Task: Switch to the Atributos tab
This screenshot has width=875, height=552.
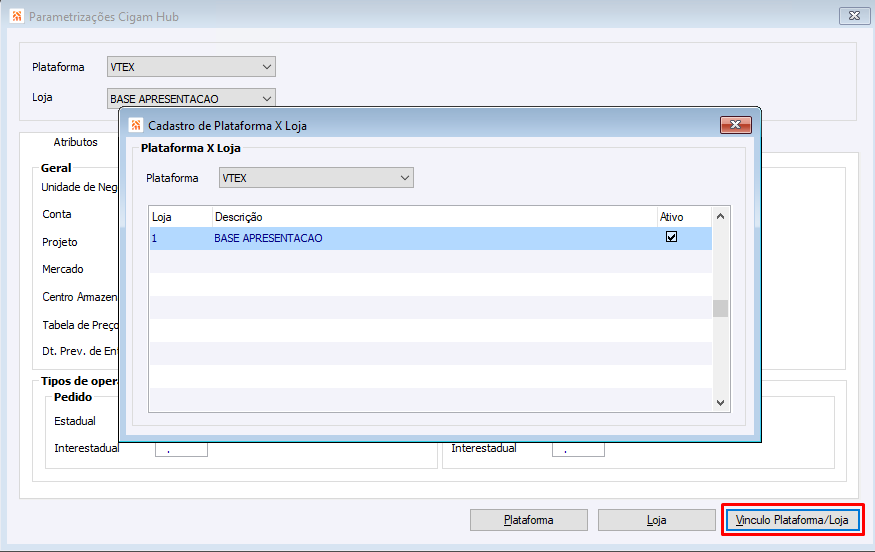Action: (75, 142)
